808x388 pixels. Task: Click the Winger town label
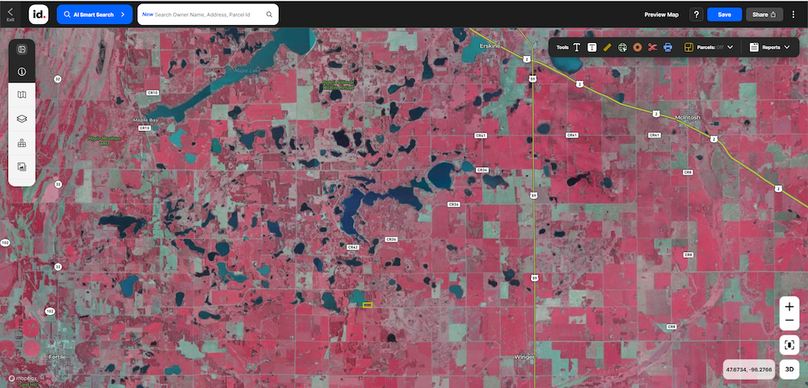click(525, 357)
